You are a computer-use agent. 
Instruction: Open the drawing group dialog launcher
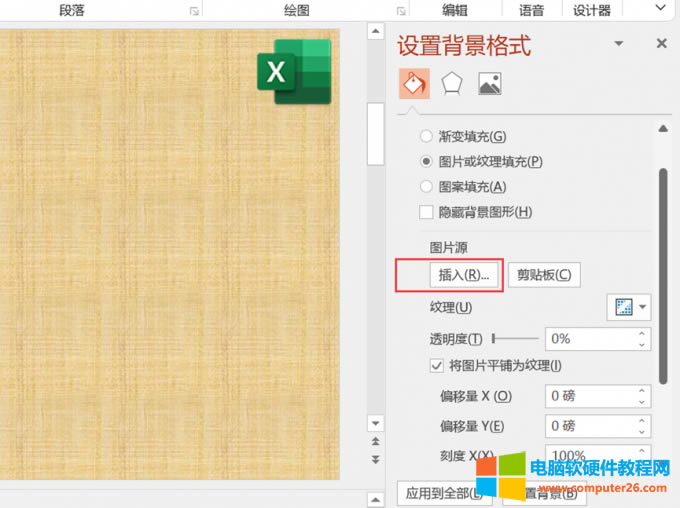[401, 11]
